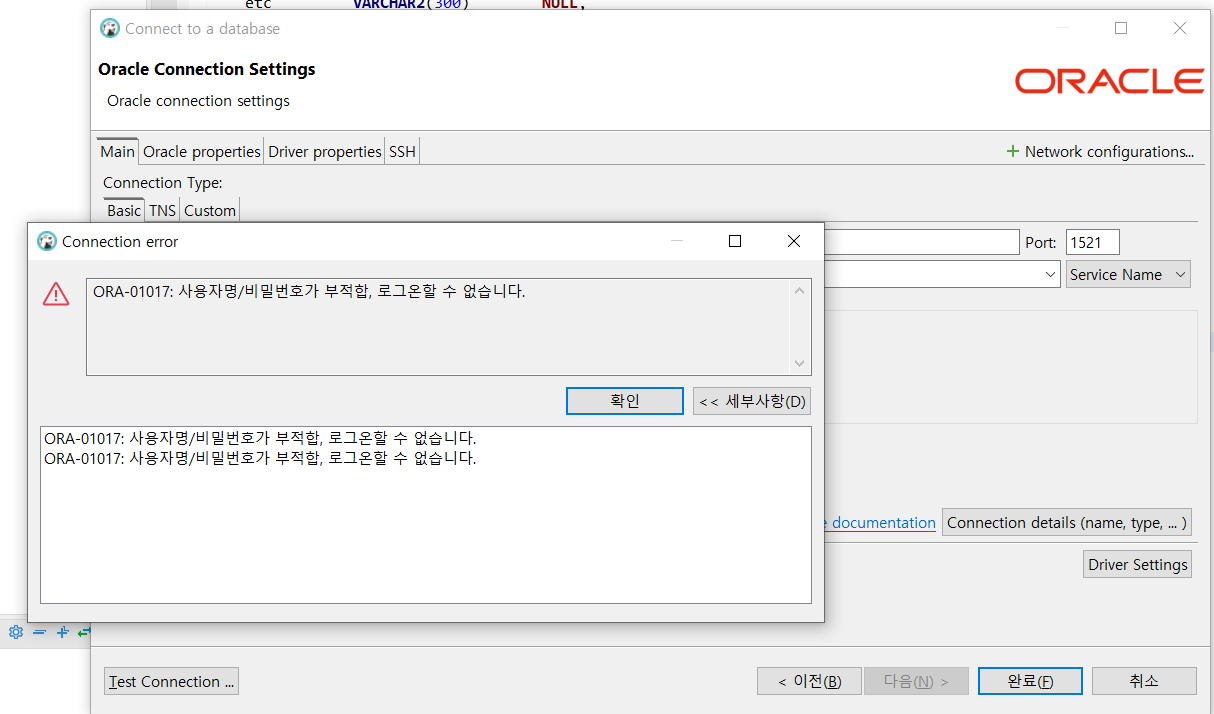Click the red warning triangle icon
This screenshot has width=1214, height=714.
pos(56,294)
